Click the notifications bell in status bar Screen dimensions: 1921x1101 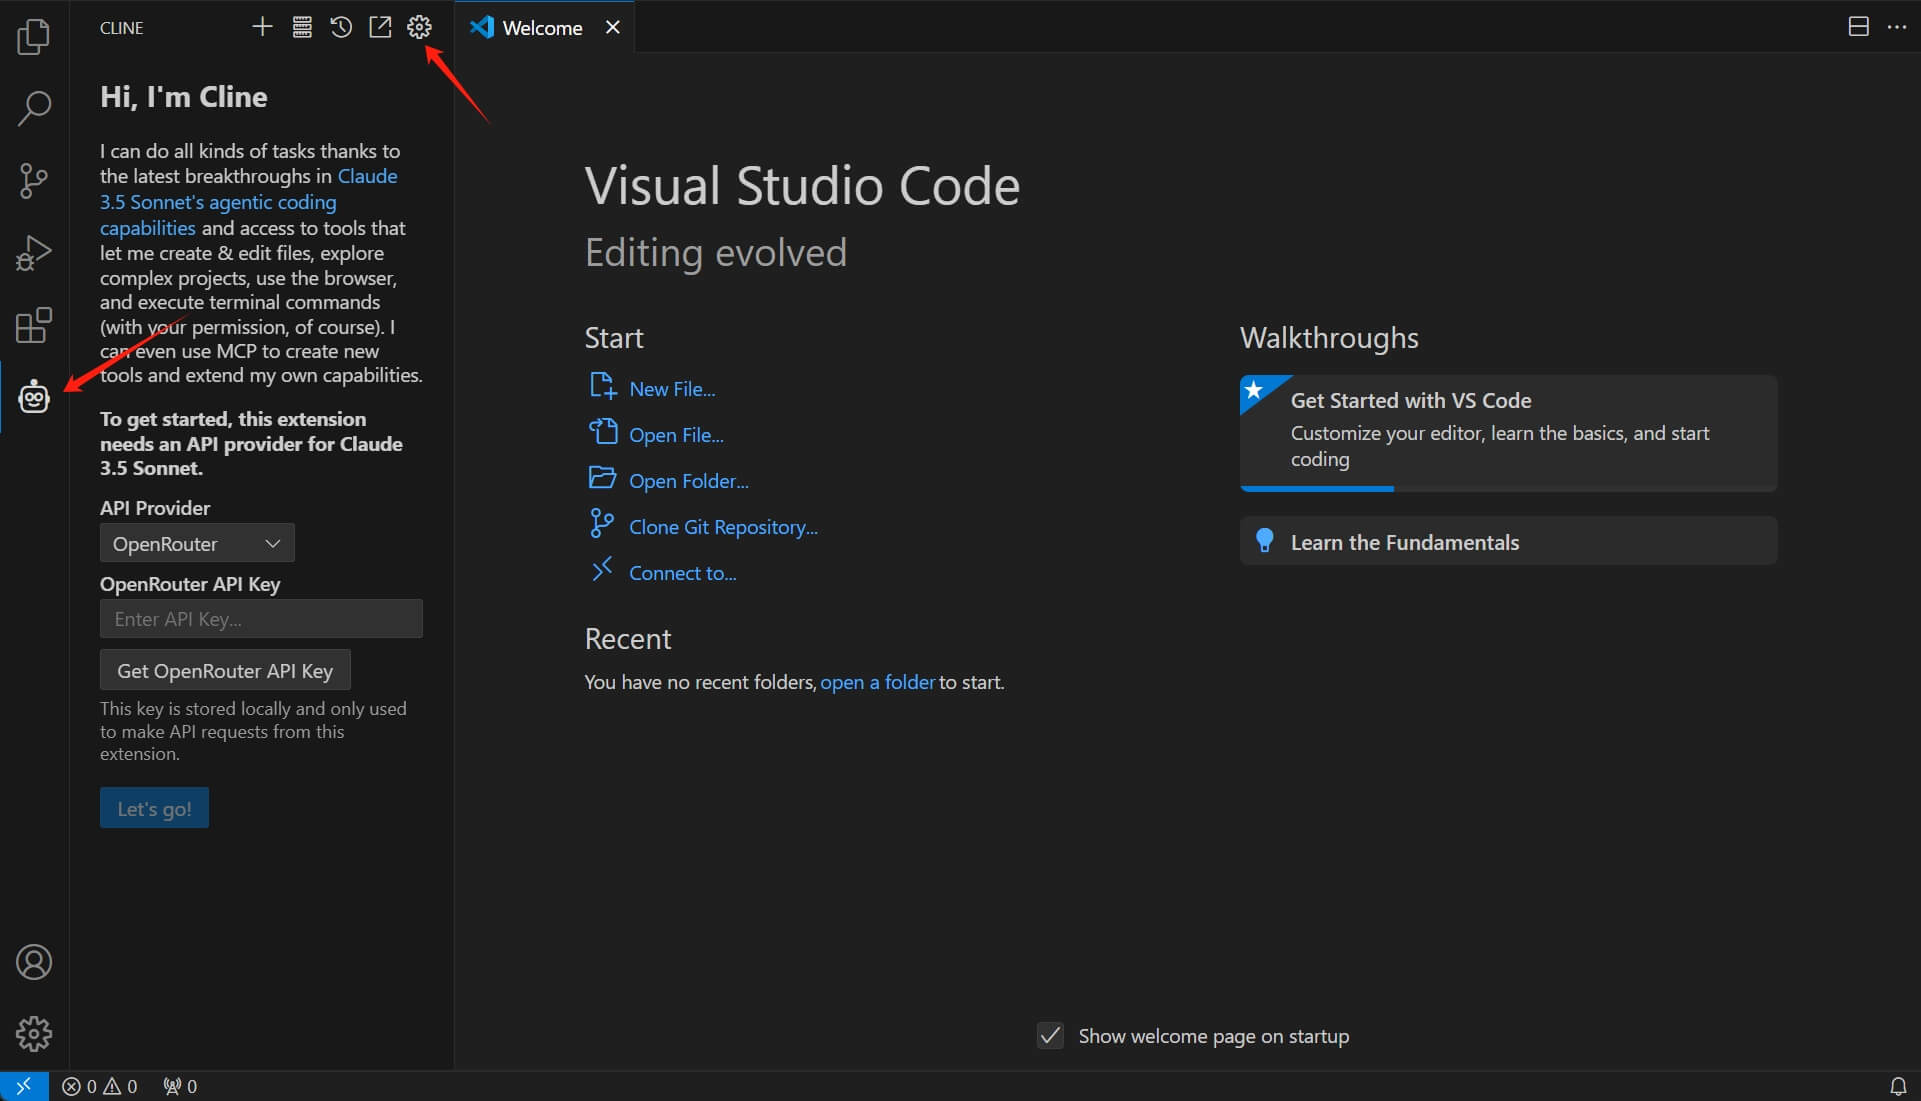(x=1897, y=1086)
